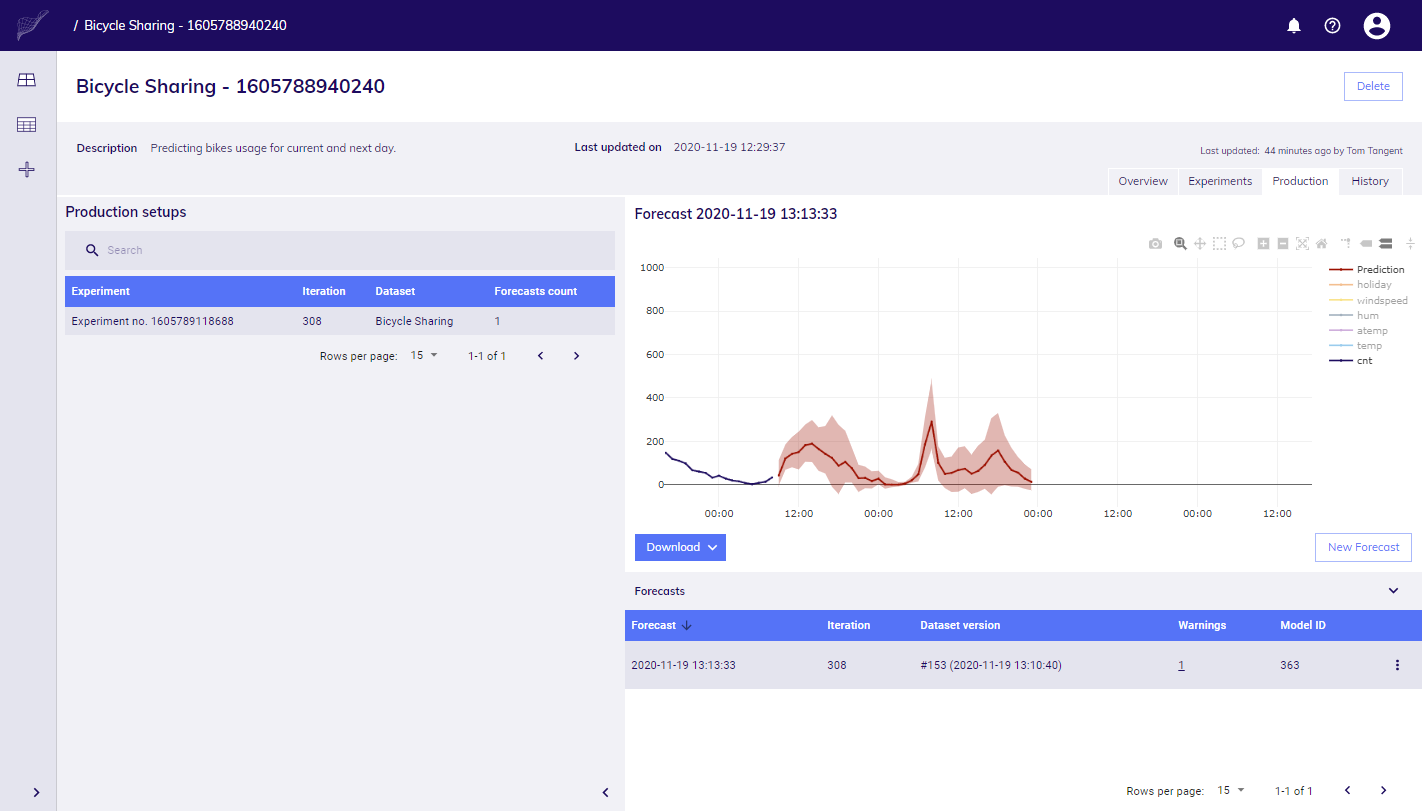
Task: Toggle cnt series in chart legend
Action: point(1351,360)
